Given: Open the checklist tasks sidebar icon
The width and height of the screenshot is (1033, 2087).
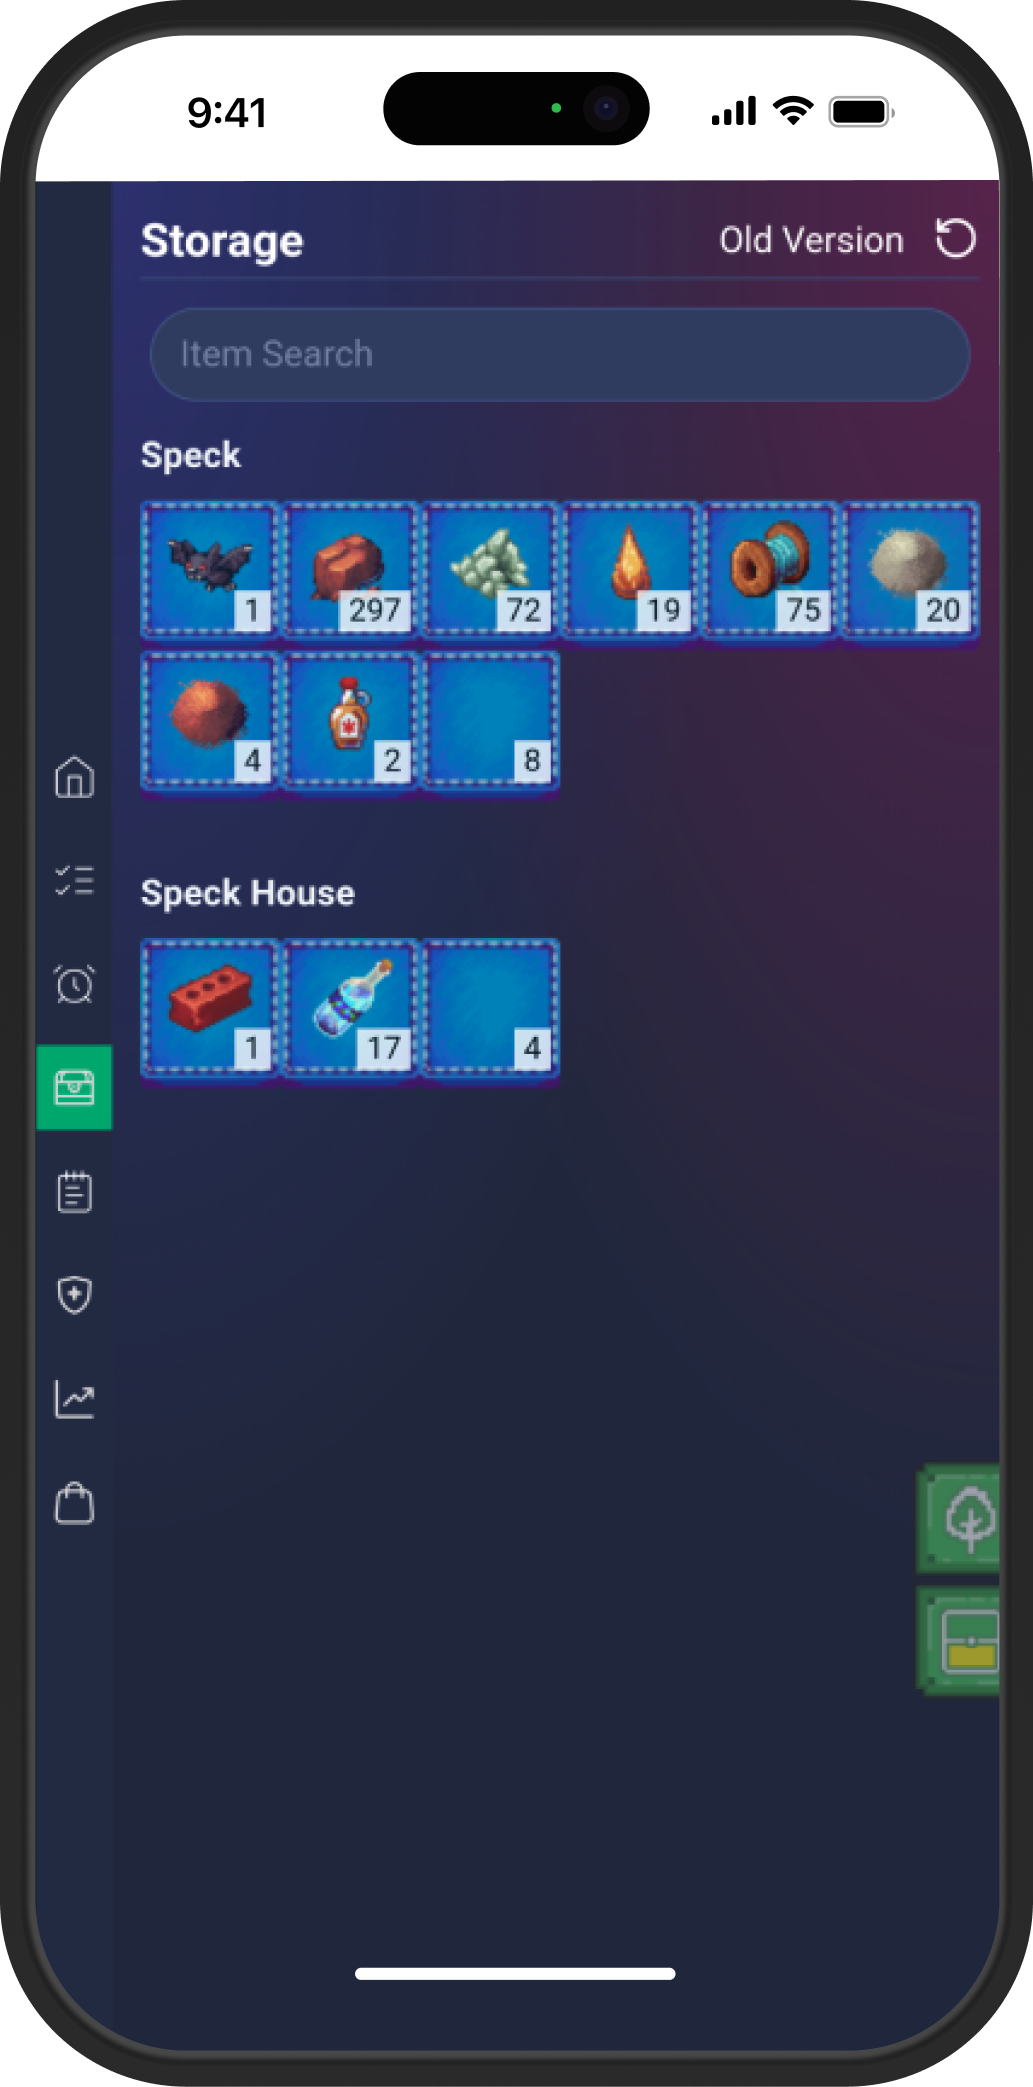Looking at the screenshot, I should 74,881.
